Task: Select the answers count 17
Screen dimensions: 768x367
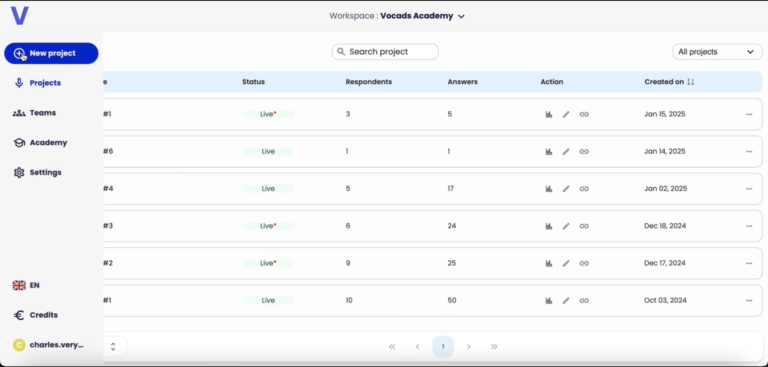Action: tap(451, 189)
